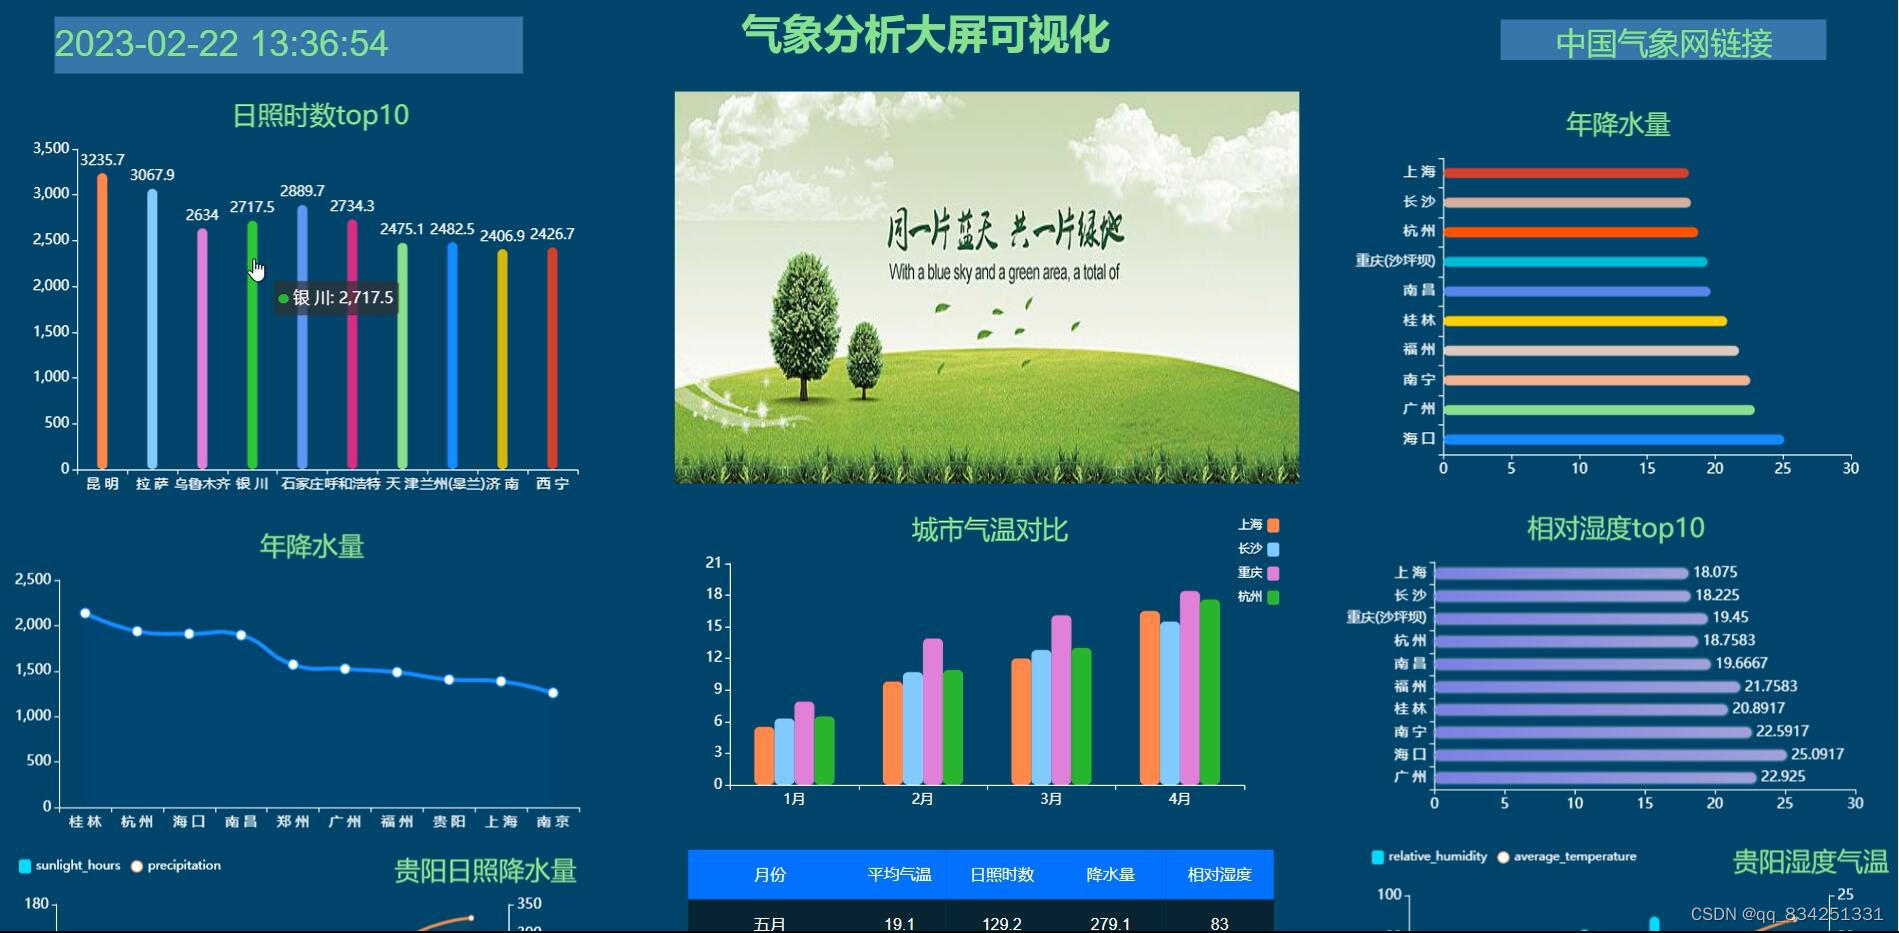Click the blue-sky green-land banner image
This screenshot has width=1899, height=933.
pyautogui.click(x=987, y=288)
